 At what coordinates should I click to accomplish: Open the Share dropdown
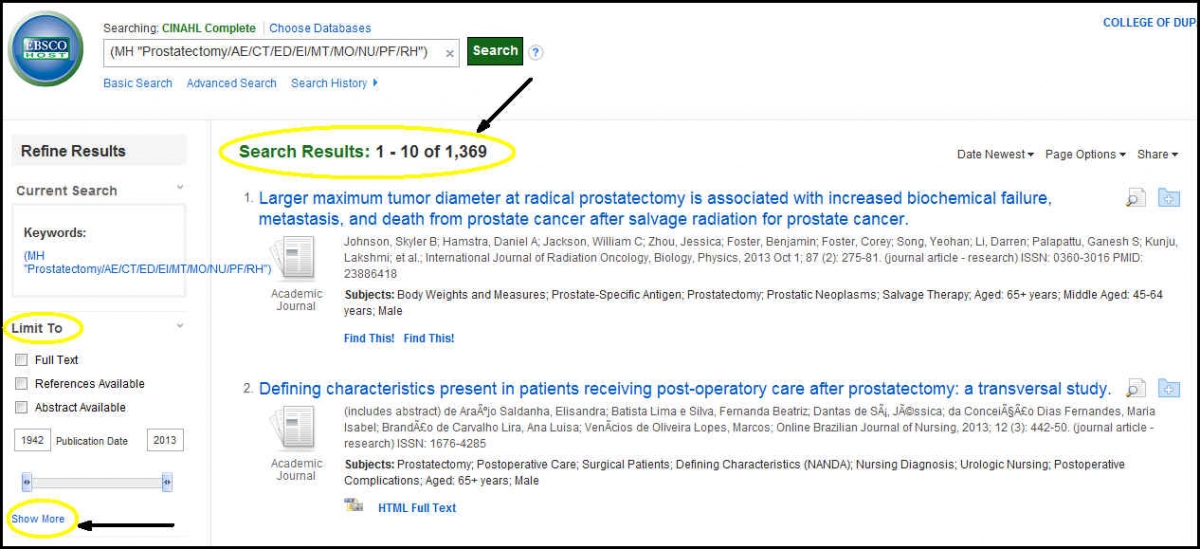coord(1157,154)
